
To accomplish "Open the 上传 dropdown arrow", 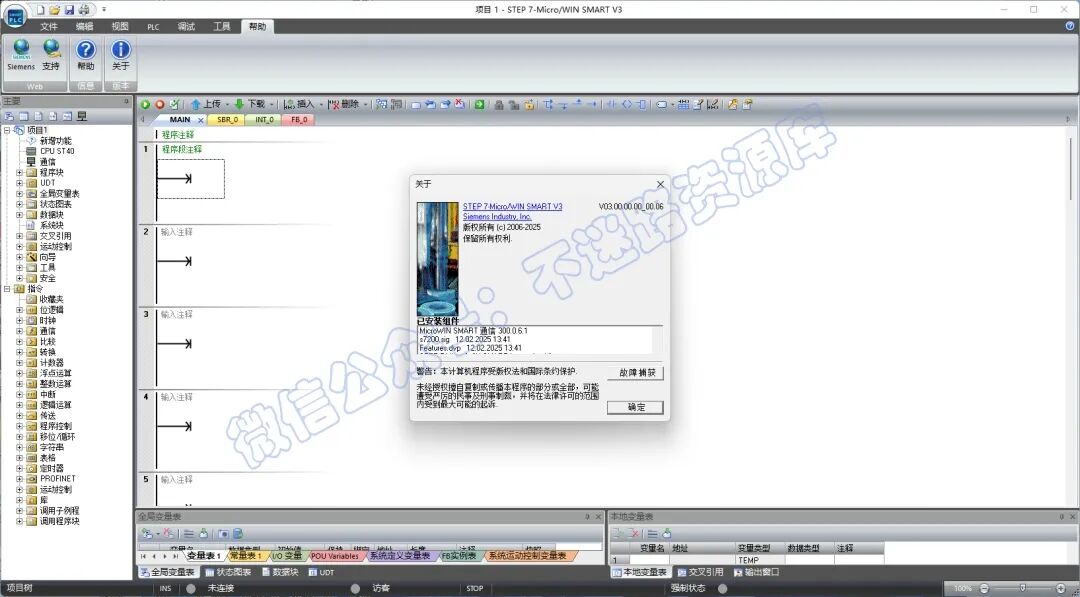I will (227, 105).
